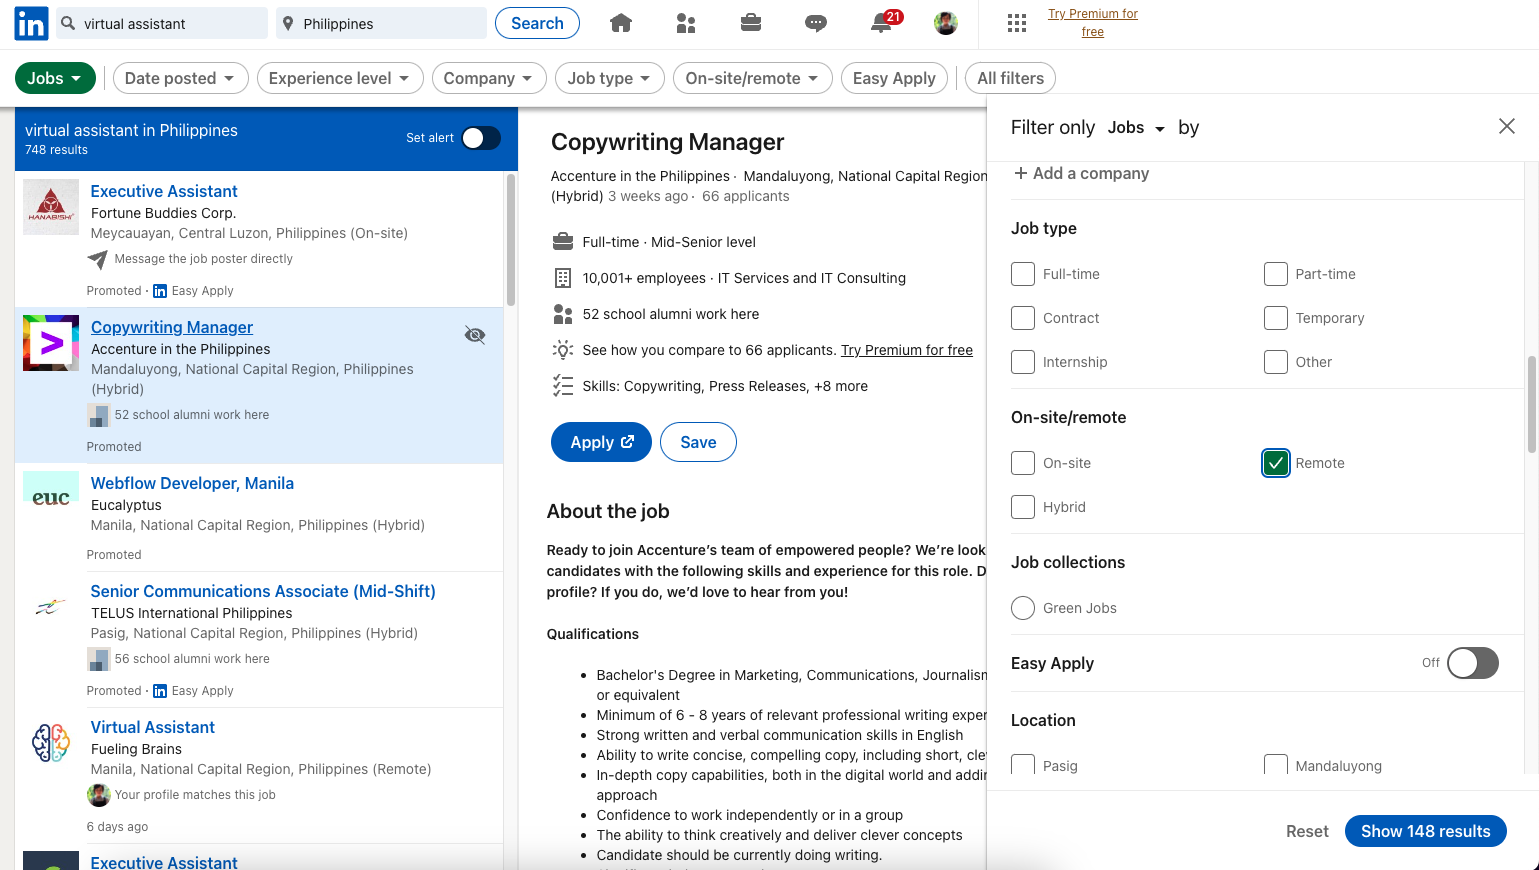Click the Accenture company logo
This screenshot has width=1539, height=870.
(x=51, y=343)
